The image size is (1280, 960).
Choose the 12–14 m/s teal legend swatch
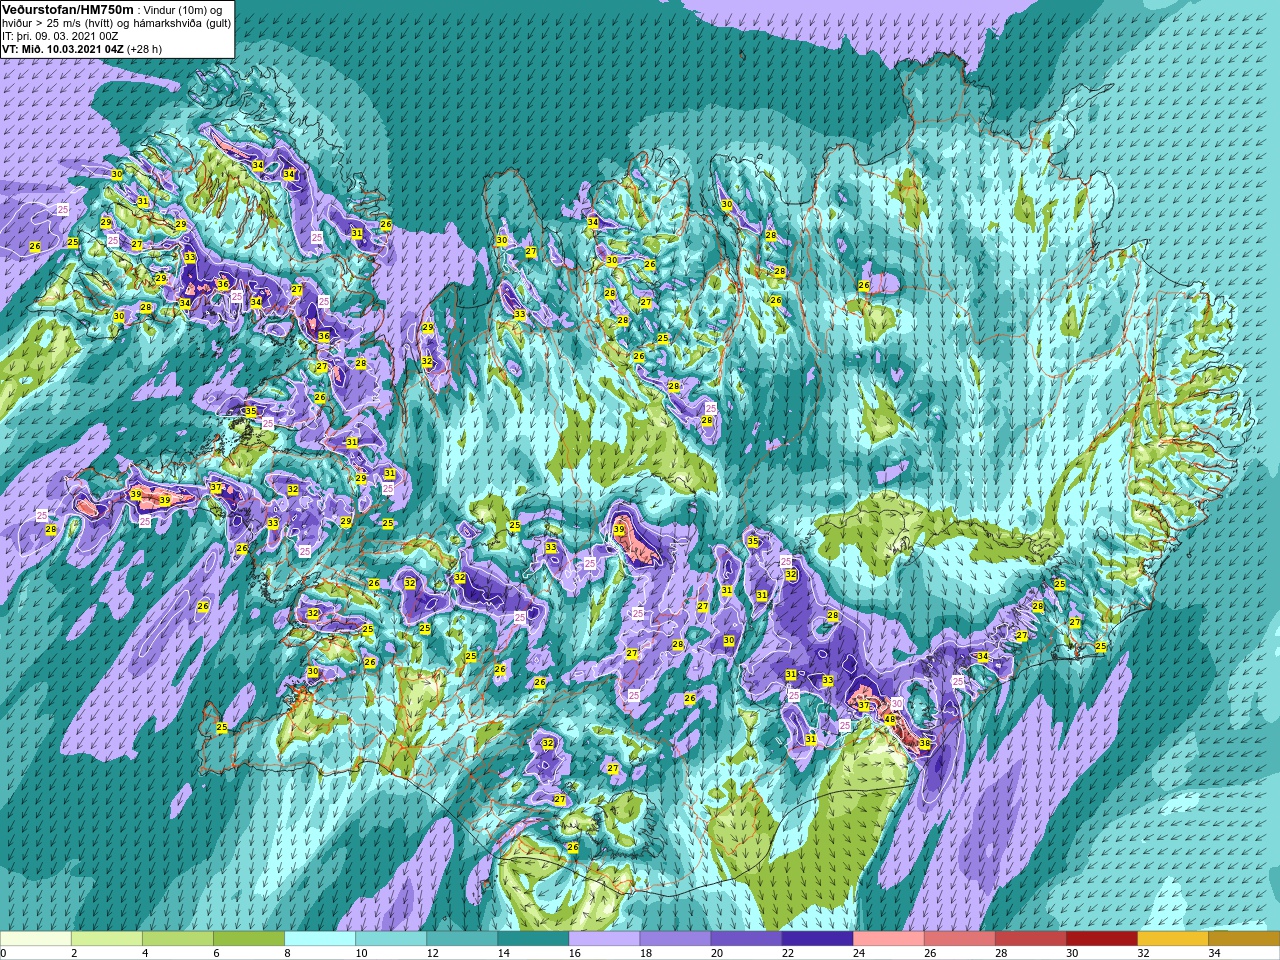pos(462,939)
